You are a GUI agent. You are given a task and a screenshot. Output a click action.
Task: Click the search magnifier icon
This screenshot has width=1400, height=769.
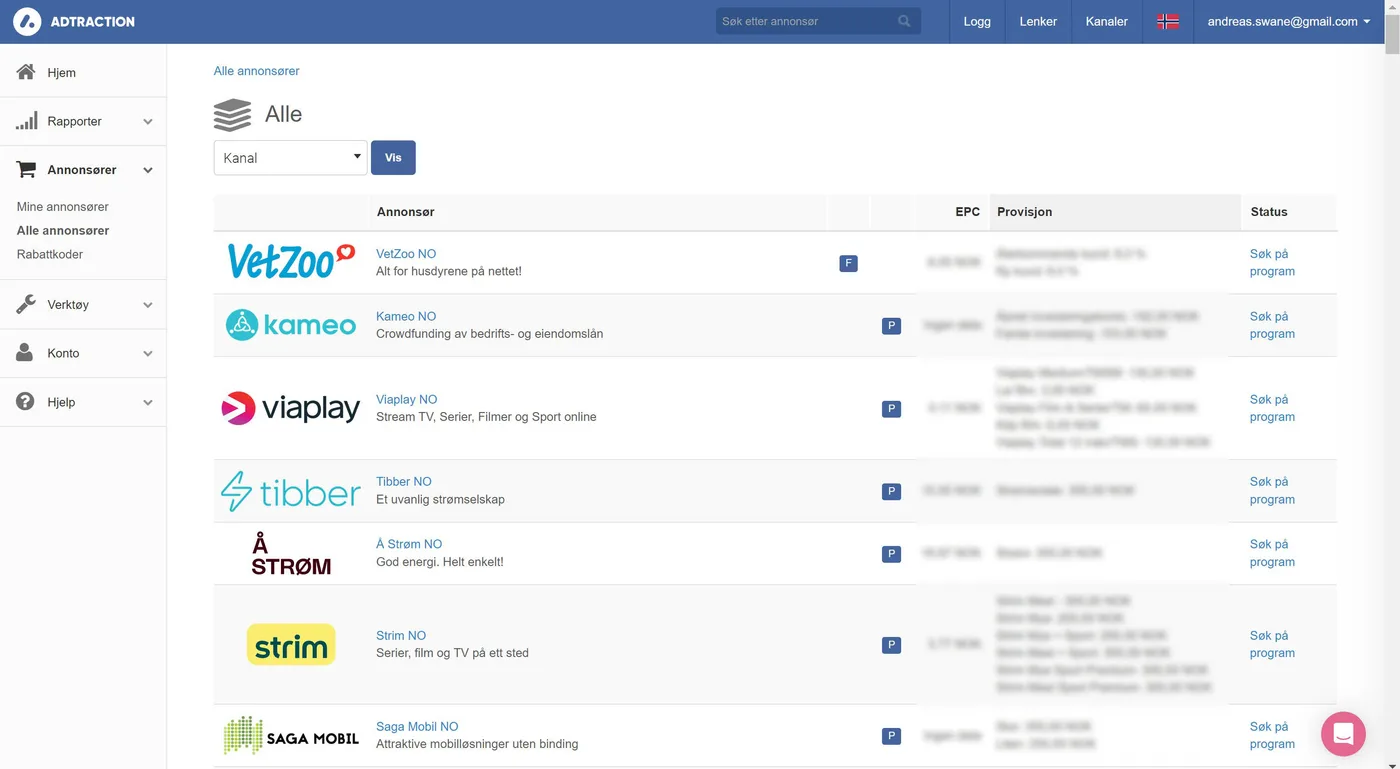coord(904,21)
